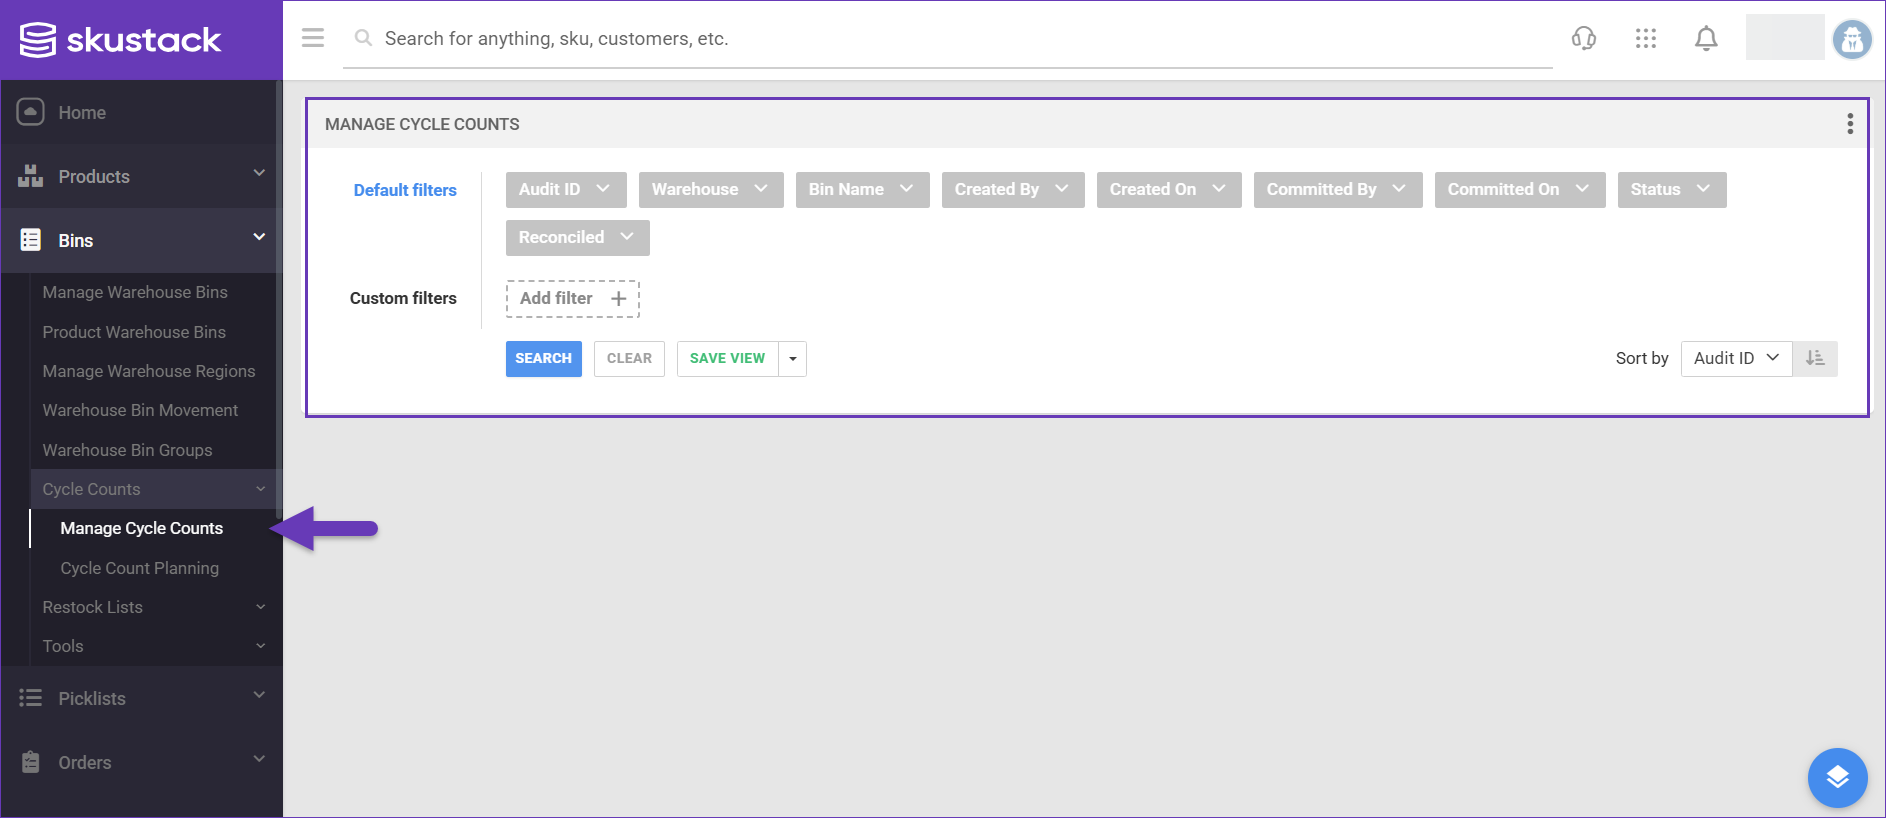Open the three-dot panel options menu
Screen dimensions: 1886x818
click(x=1849, y=124)
